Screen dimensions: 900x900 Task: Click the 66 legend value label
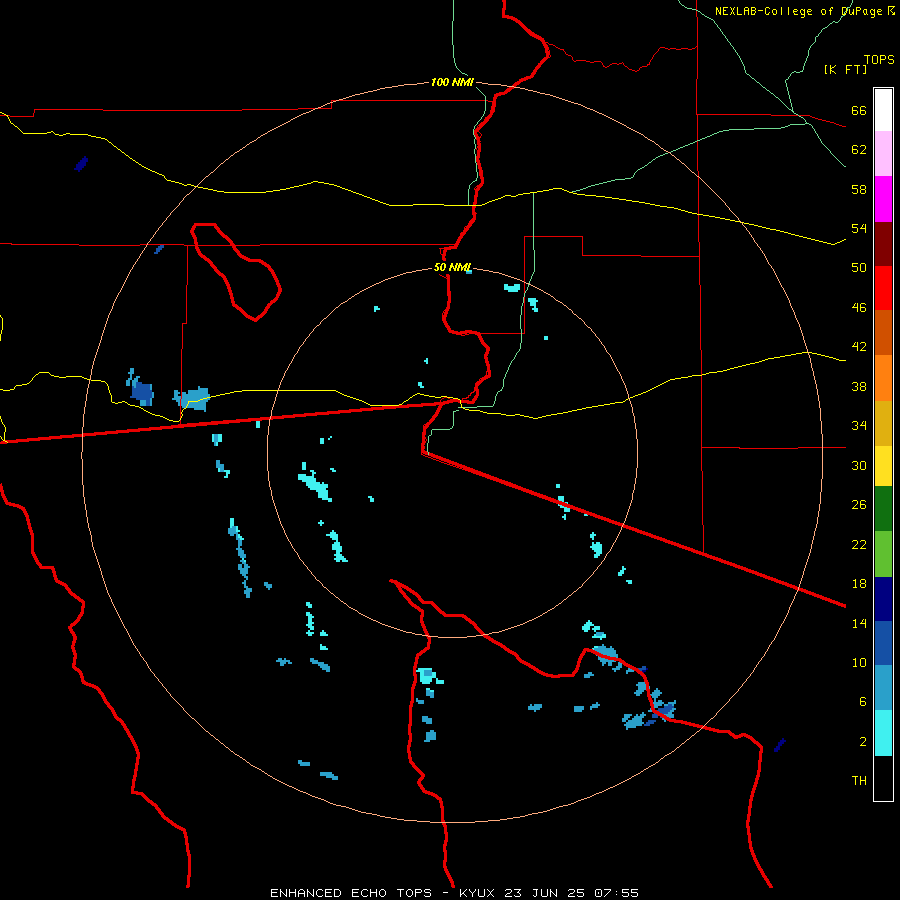859,110
